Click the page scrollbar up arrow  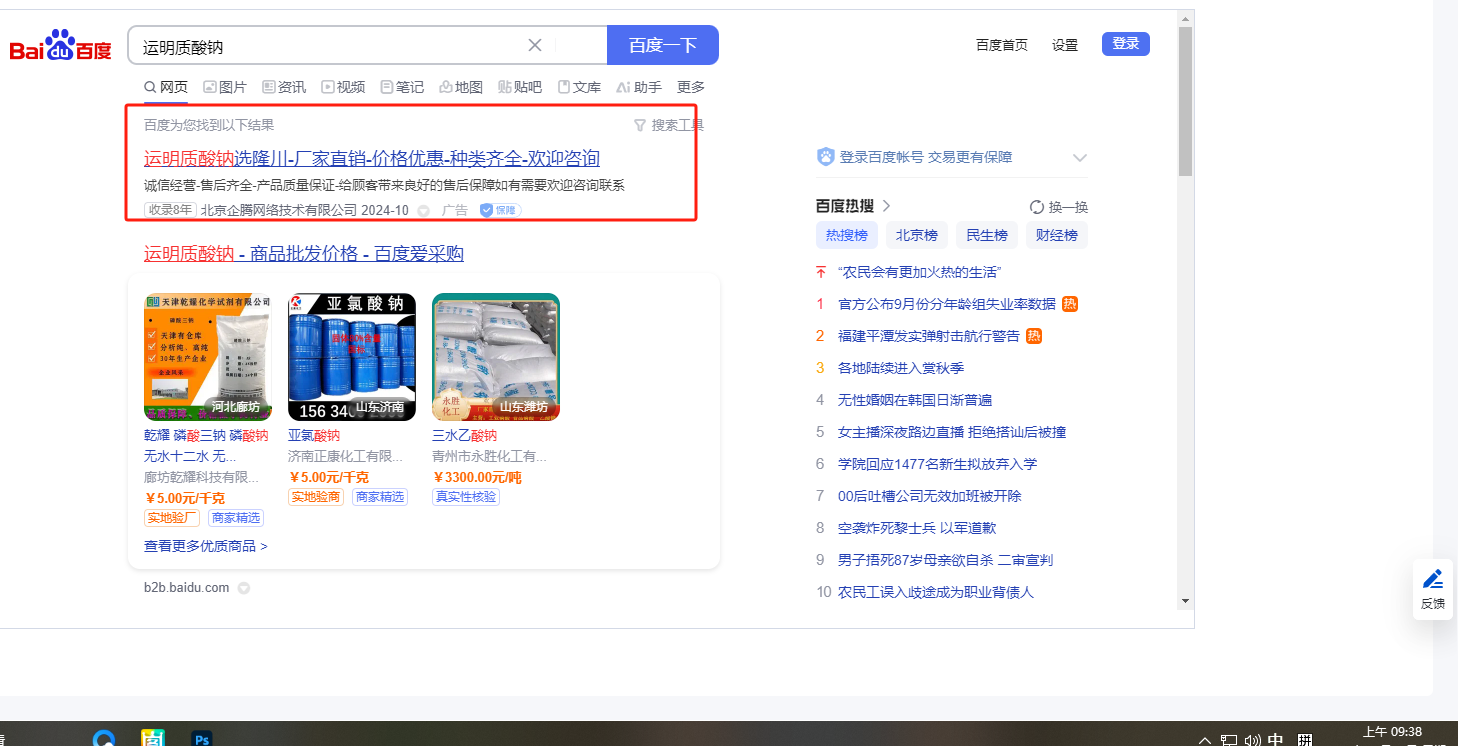coord(1186,18)
